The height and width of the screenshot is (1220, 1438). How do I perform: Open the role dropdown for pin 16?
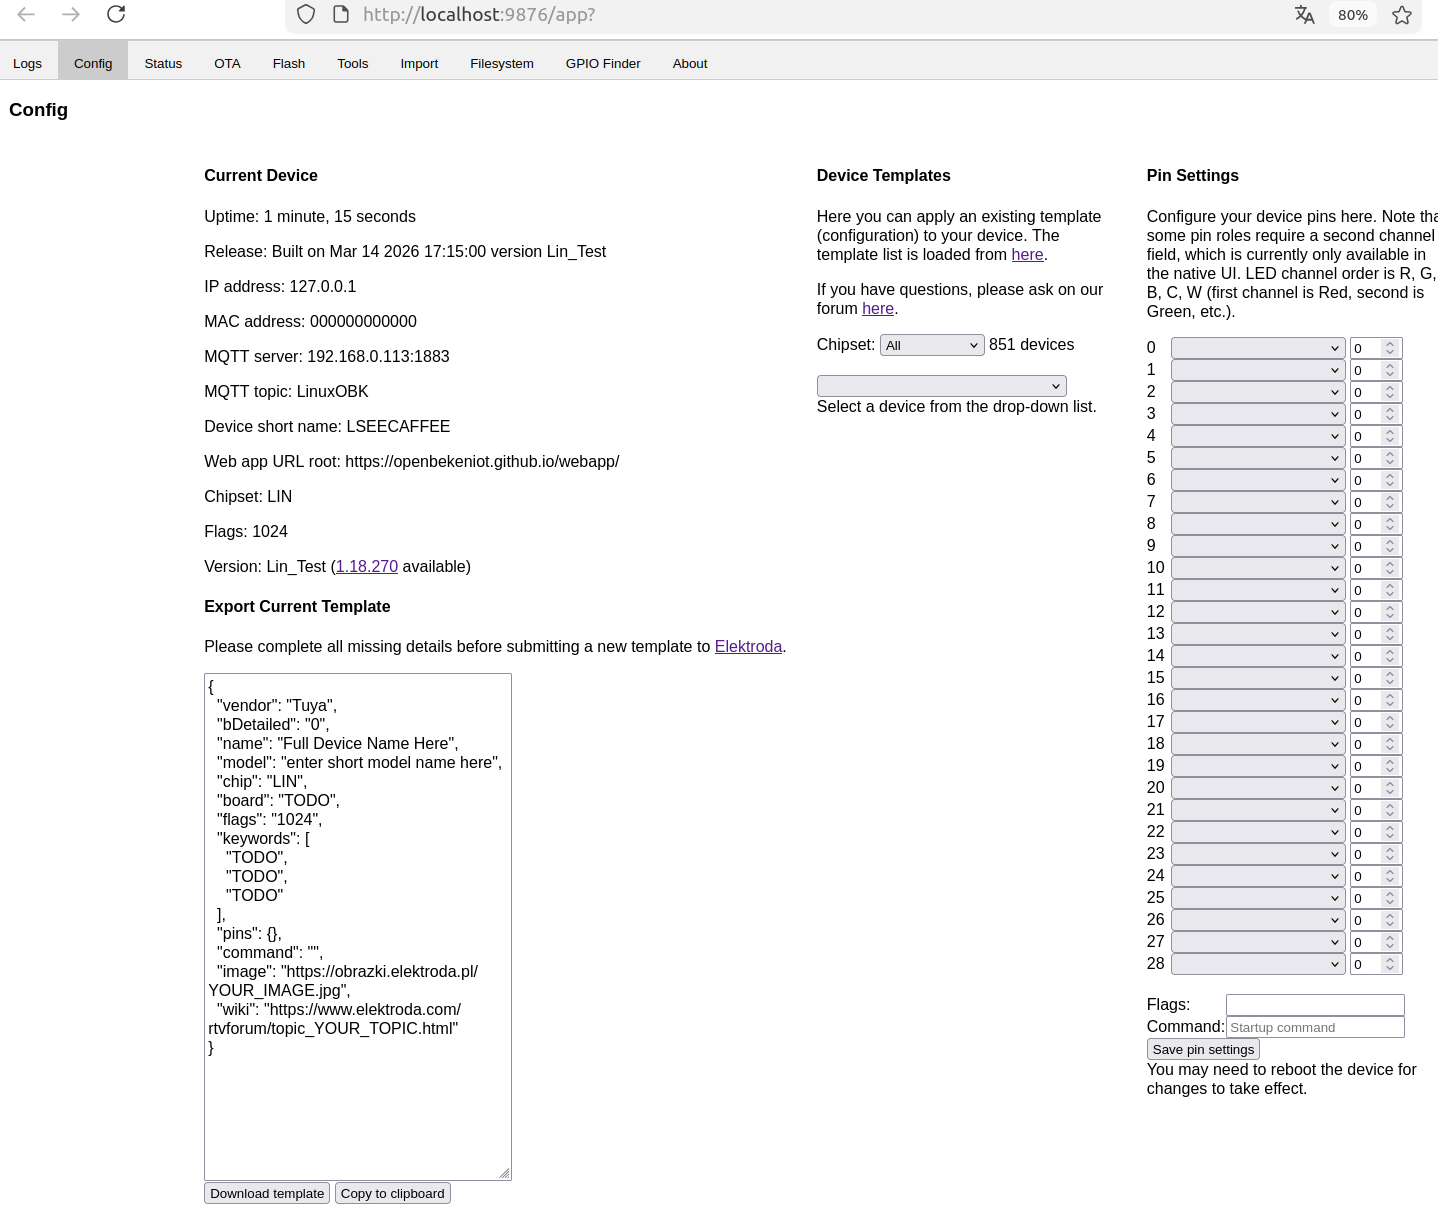point(1257,699)
